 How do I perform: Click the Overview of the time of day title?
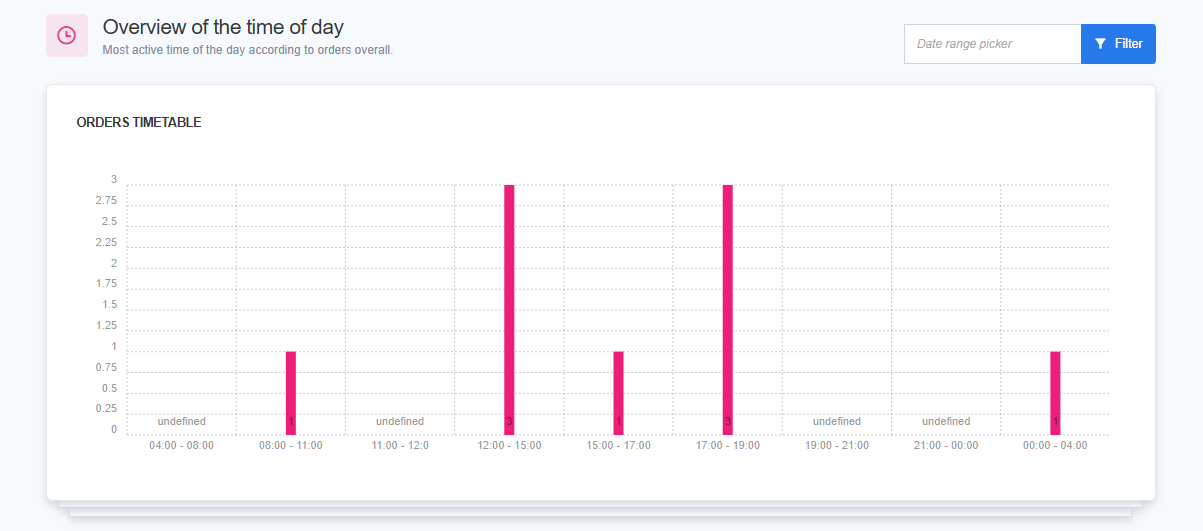(x=223, y=27)
